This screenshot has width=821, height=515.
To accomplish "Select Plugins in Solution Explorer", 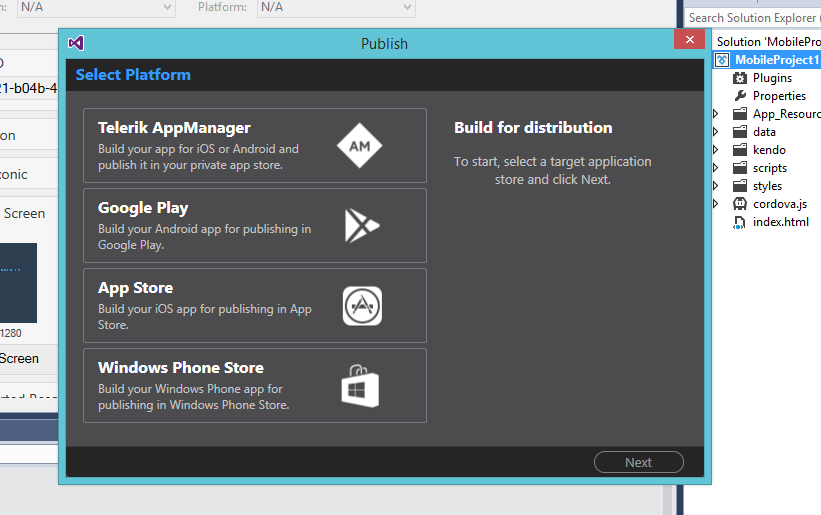I will 772,78.
